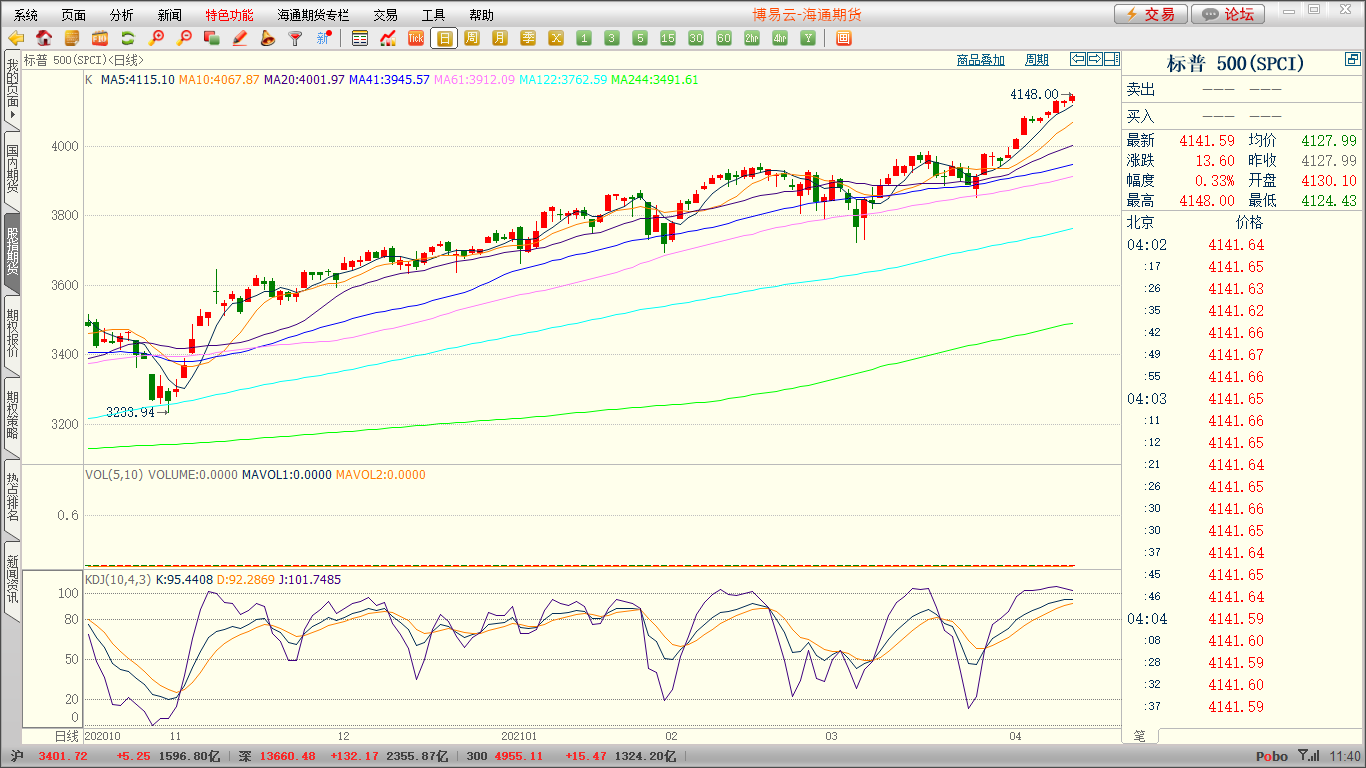Select 2hr period button
The image size is (1366, 768).
(x=752, y=38)
